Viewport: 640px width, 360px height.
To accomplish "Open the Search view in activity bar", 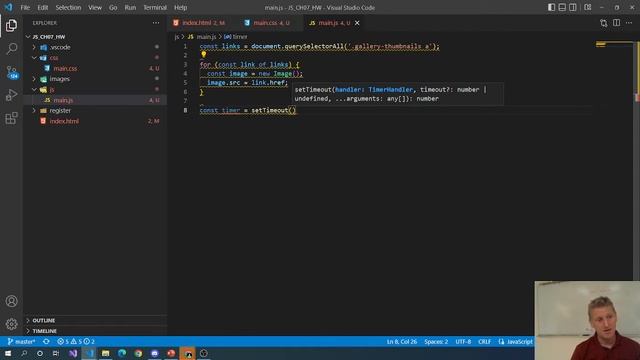I will pos(11,49).
